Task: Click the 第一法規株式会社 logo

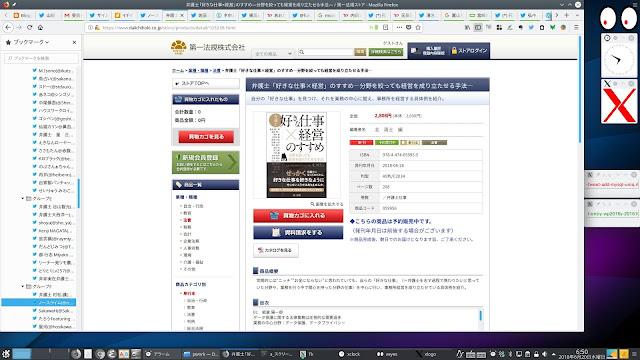Action: pyautogui.click(x=208, y=47)
